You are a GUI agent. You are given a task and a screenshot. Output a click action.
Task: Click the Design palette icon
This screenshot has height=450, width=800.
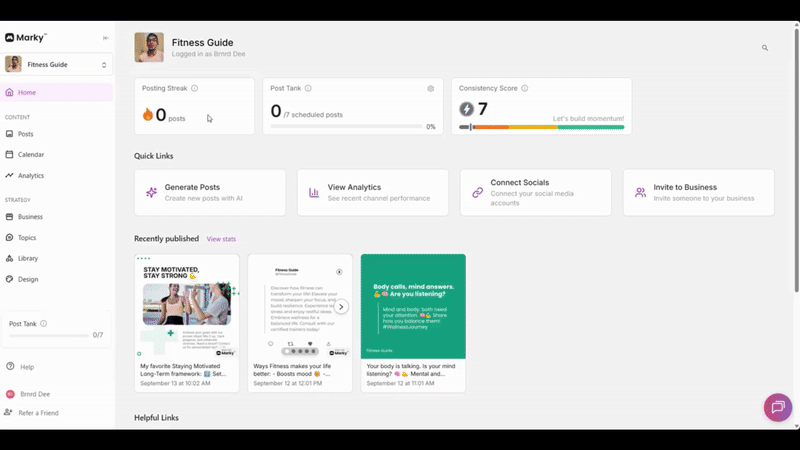point(9,279)
